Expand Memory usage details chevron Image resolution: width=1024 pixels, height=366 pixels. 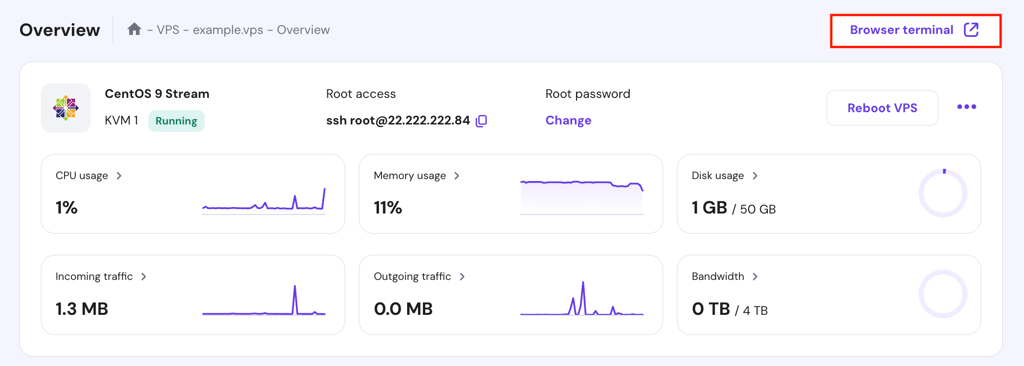(456, 176)
